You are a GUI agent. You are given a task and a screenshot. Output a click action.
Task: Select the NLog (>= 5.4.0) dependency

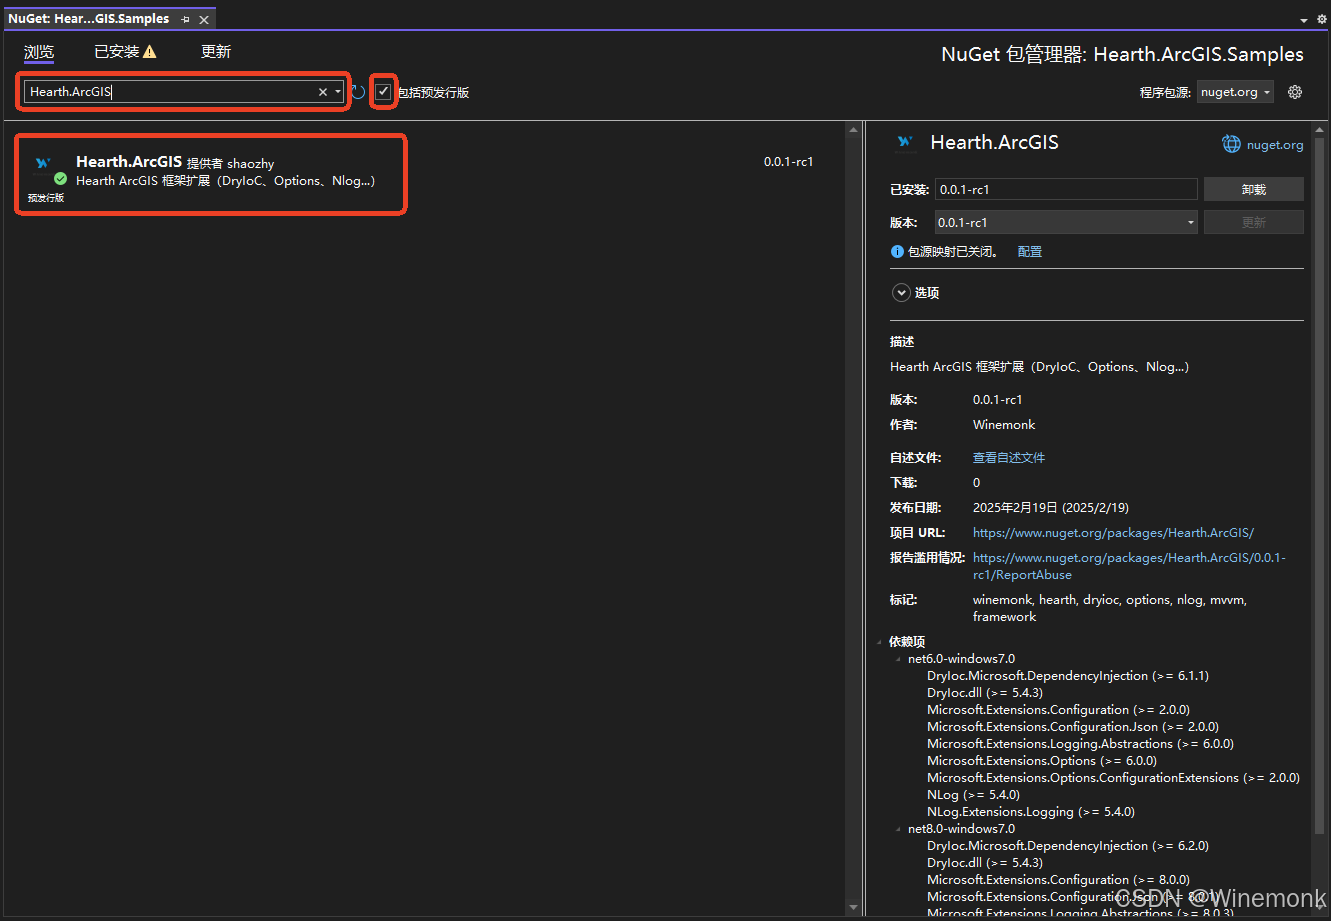pos(973,795)
